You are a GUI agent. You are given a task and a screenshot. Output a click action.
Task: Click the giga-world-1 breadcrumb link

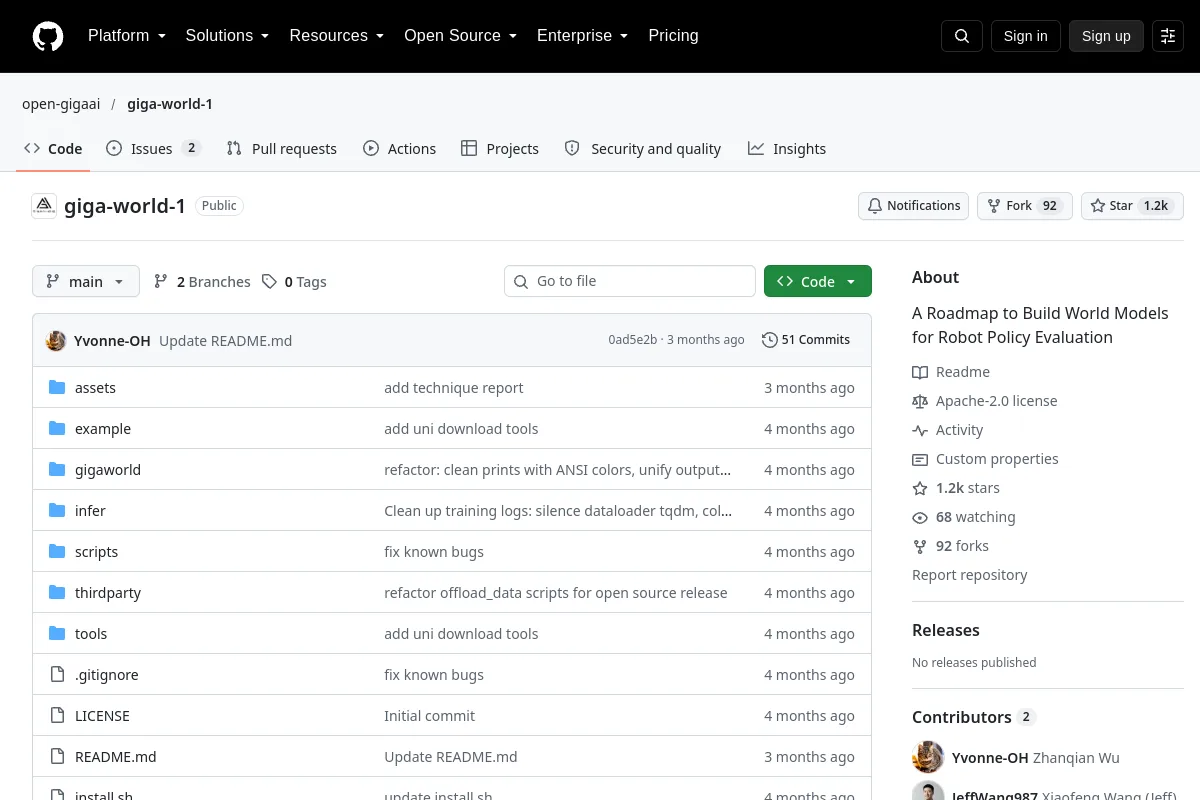tap(170, 104)
